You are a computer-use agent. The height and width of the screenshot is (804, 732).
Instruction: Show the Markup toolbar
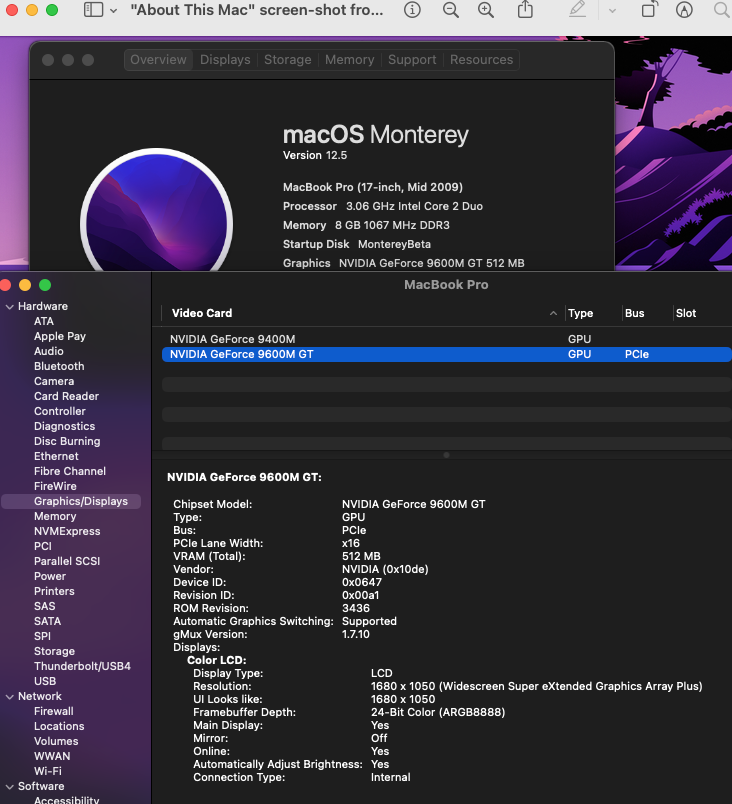click(684, 10)
